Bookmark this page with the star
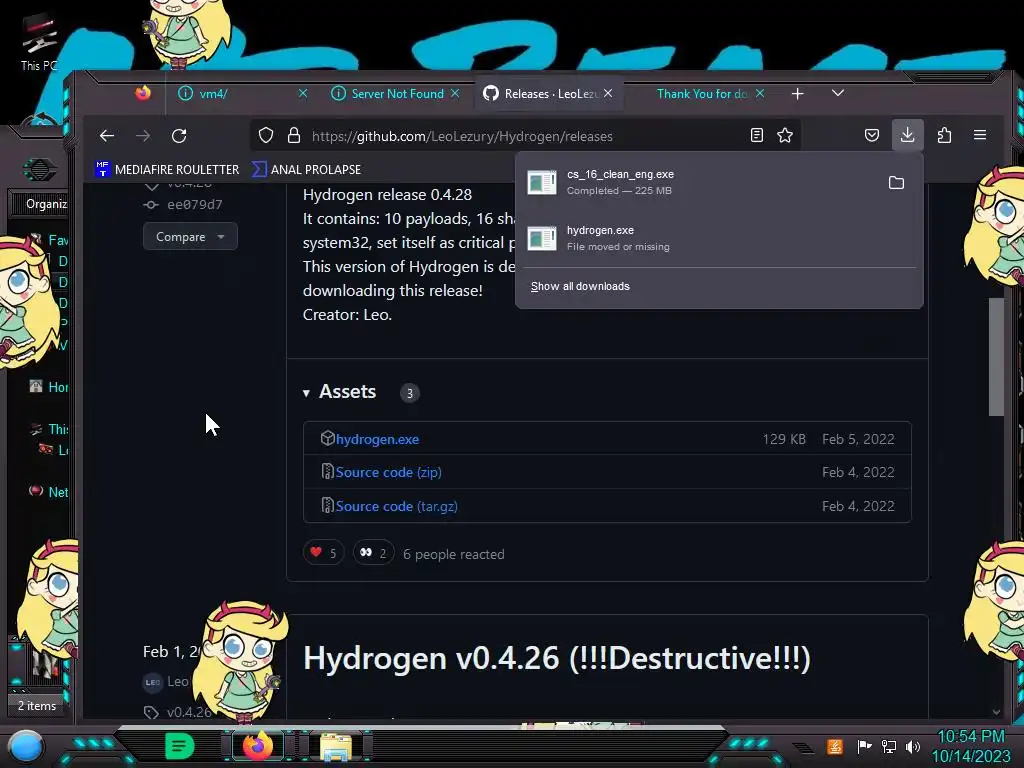The width and height of the screenshot is (1024, 768). [785, 136]
